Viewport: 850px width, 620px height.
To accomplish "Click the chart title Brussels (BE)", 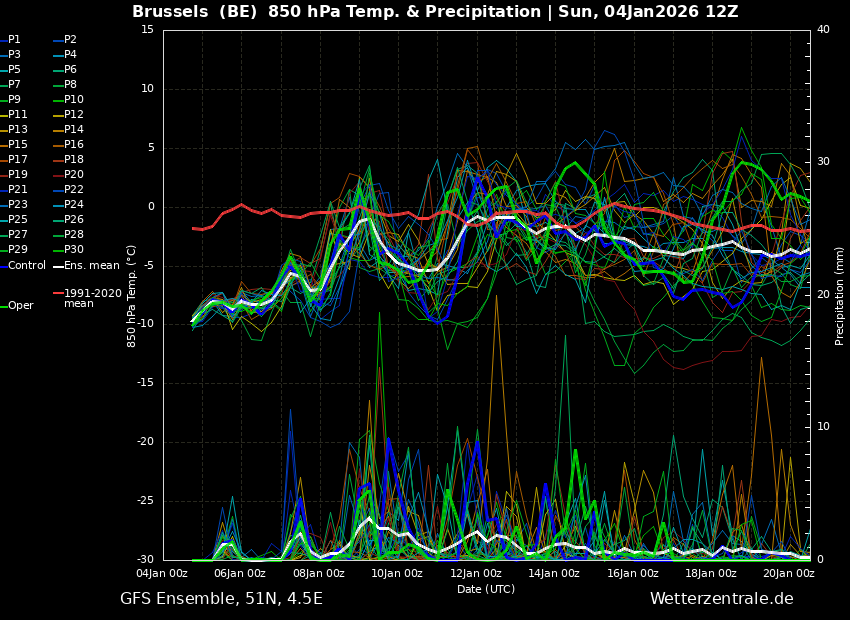I will pyautogui.click(x=195, y=11).
